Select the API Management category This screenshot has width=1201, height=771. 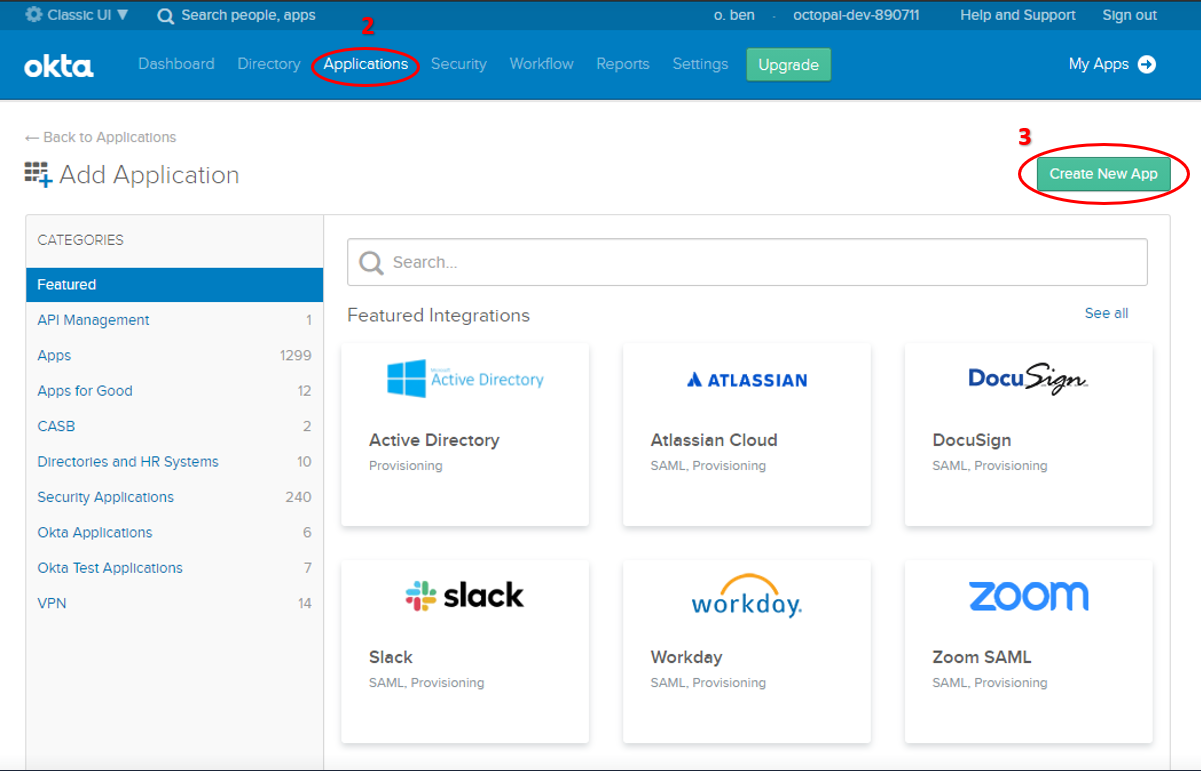click(93, 320)
